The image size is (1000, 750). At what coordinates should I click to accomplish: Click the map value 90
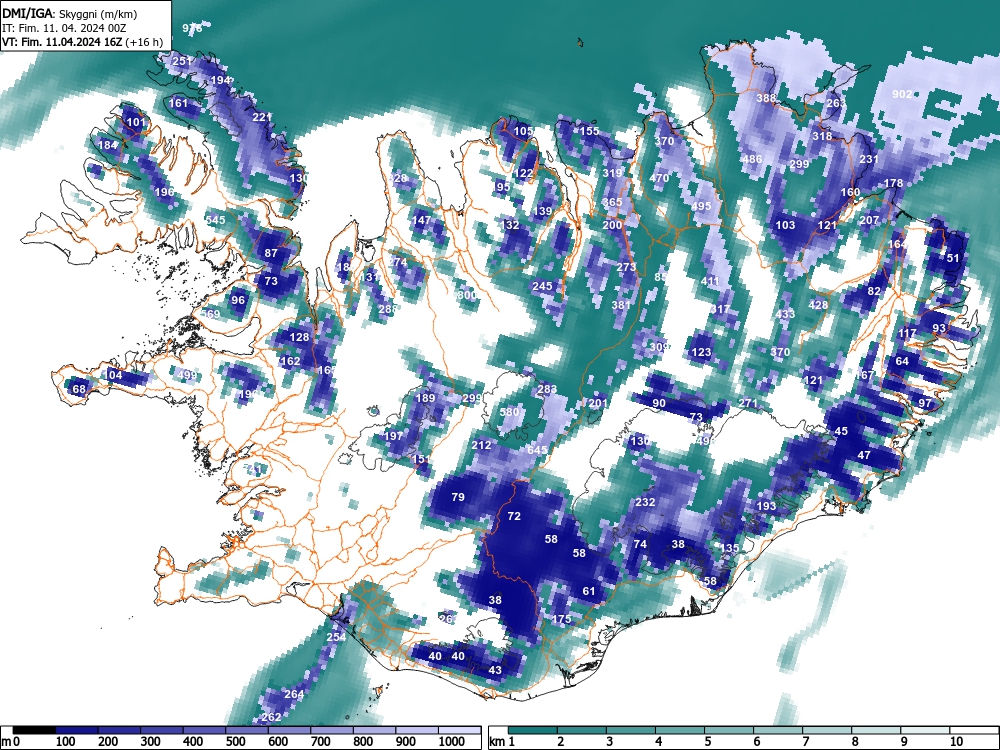point(659,403)
